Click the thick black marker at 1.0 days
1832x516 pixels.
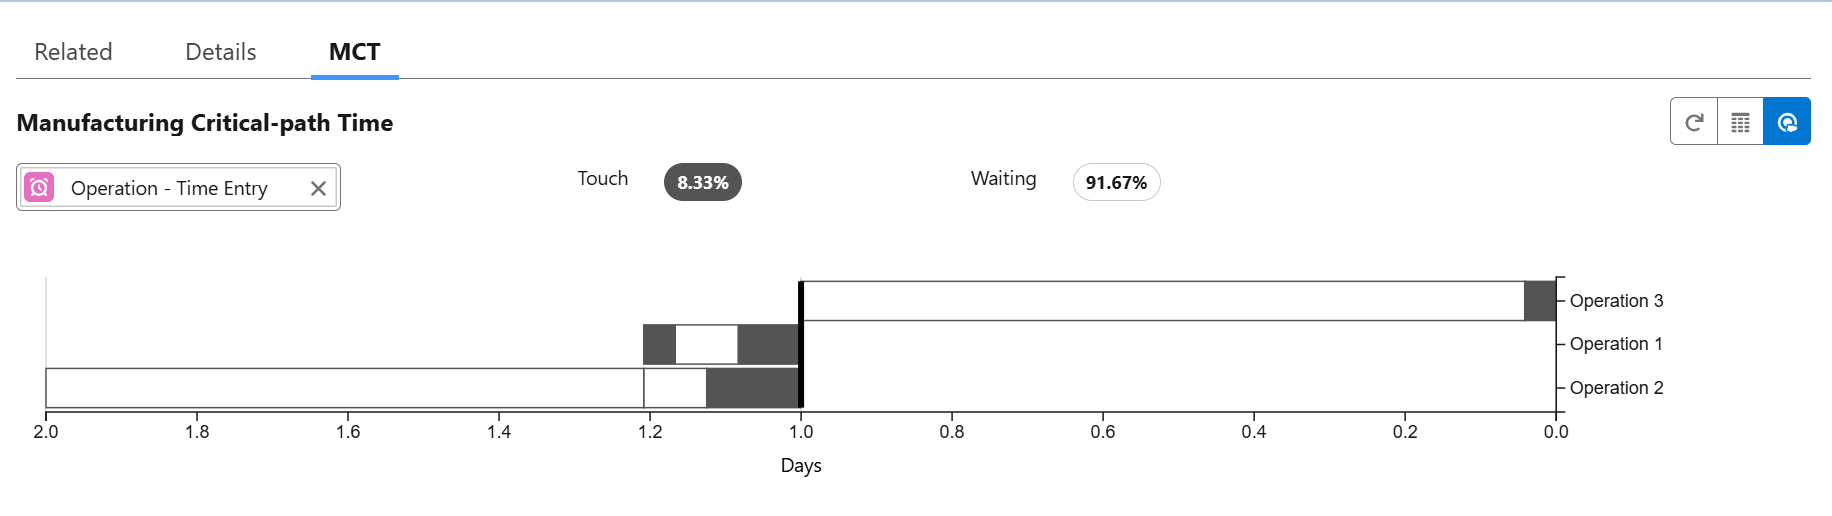[801, 345]
